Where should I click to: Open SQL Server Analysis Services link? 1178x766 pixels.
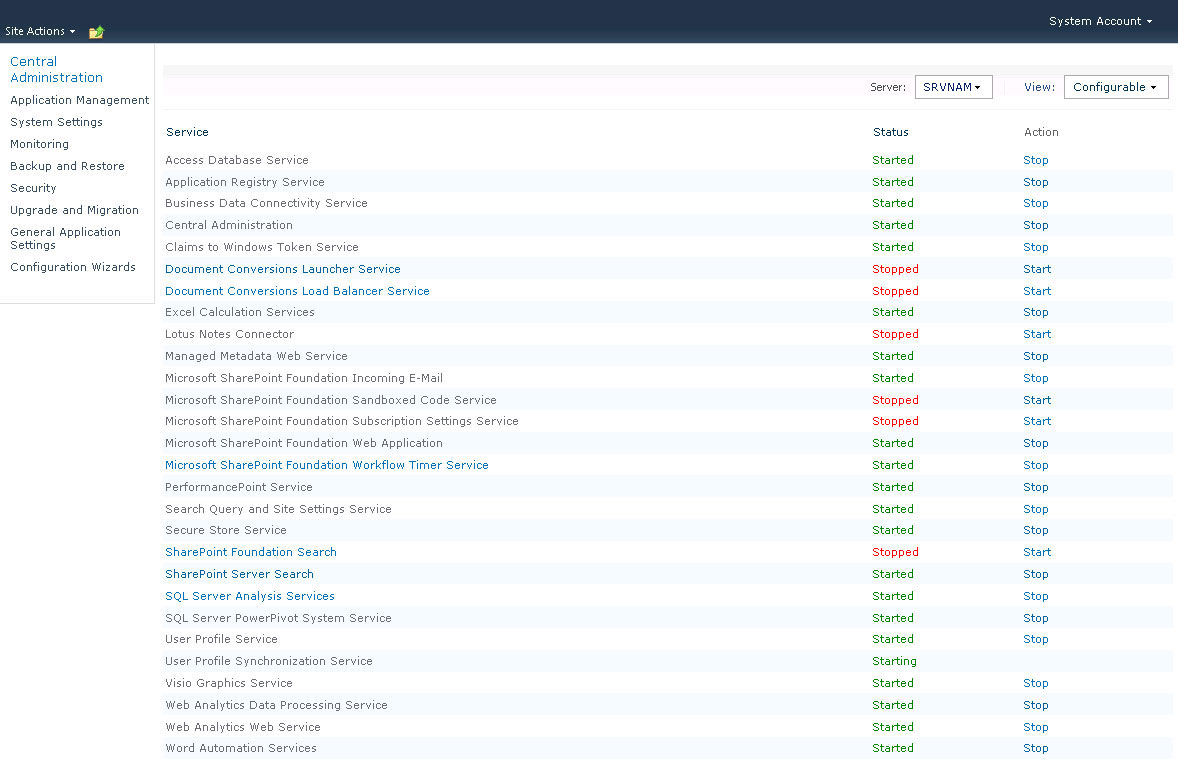pos(249,596)
